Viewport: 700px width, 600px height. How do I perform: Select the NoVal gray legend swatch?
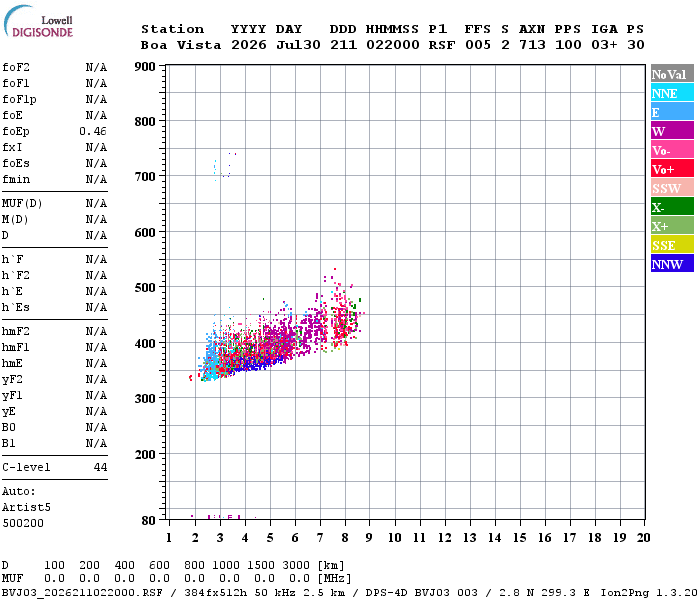[672, 74]
